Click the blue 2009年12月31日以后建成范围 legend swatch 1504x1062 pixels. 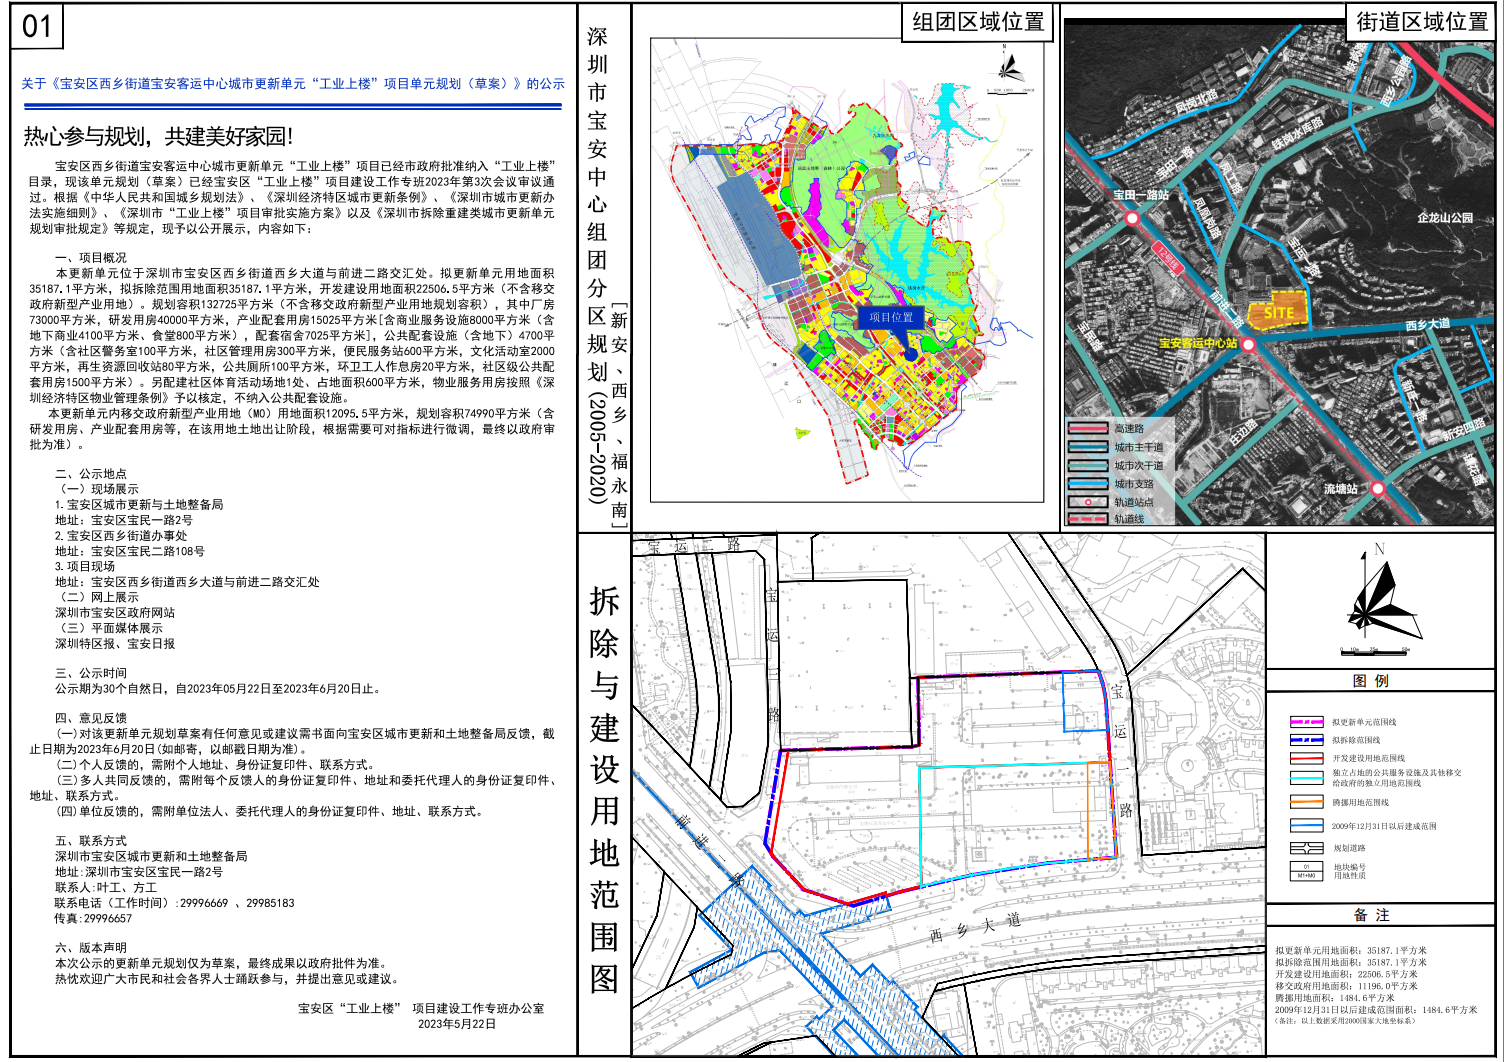(x=1306, y=826)
